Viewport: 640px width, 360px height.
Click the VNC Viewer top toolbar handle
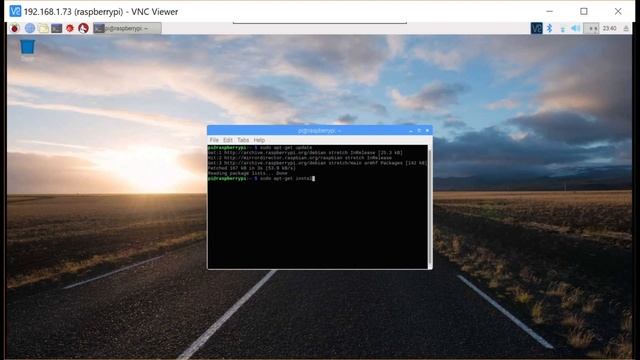click(x=320, y=23)
